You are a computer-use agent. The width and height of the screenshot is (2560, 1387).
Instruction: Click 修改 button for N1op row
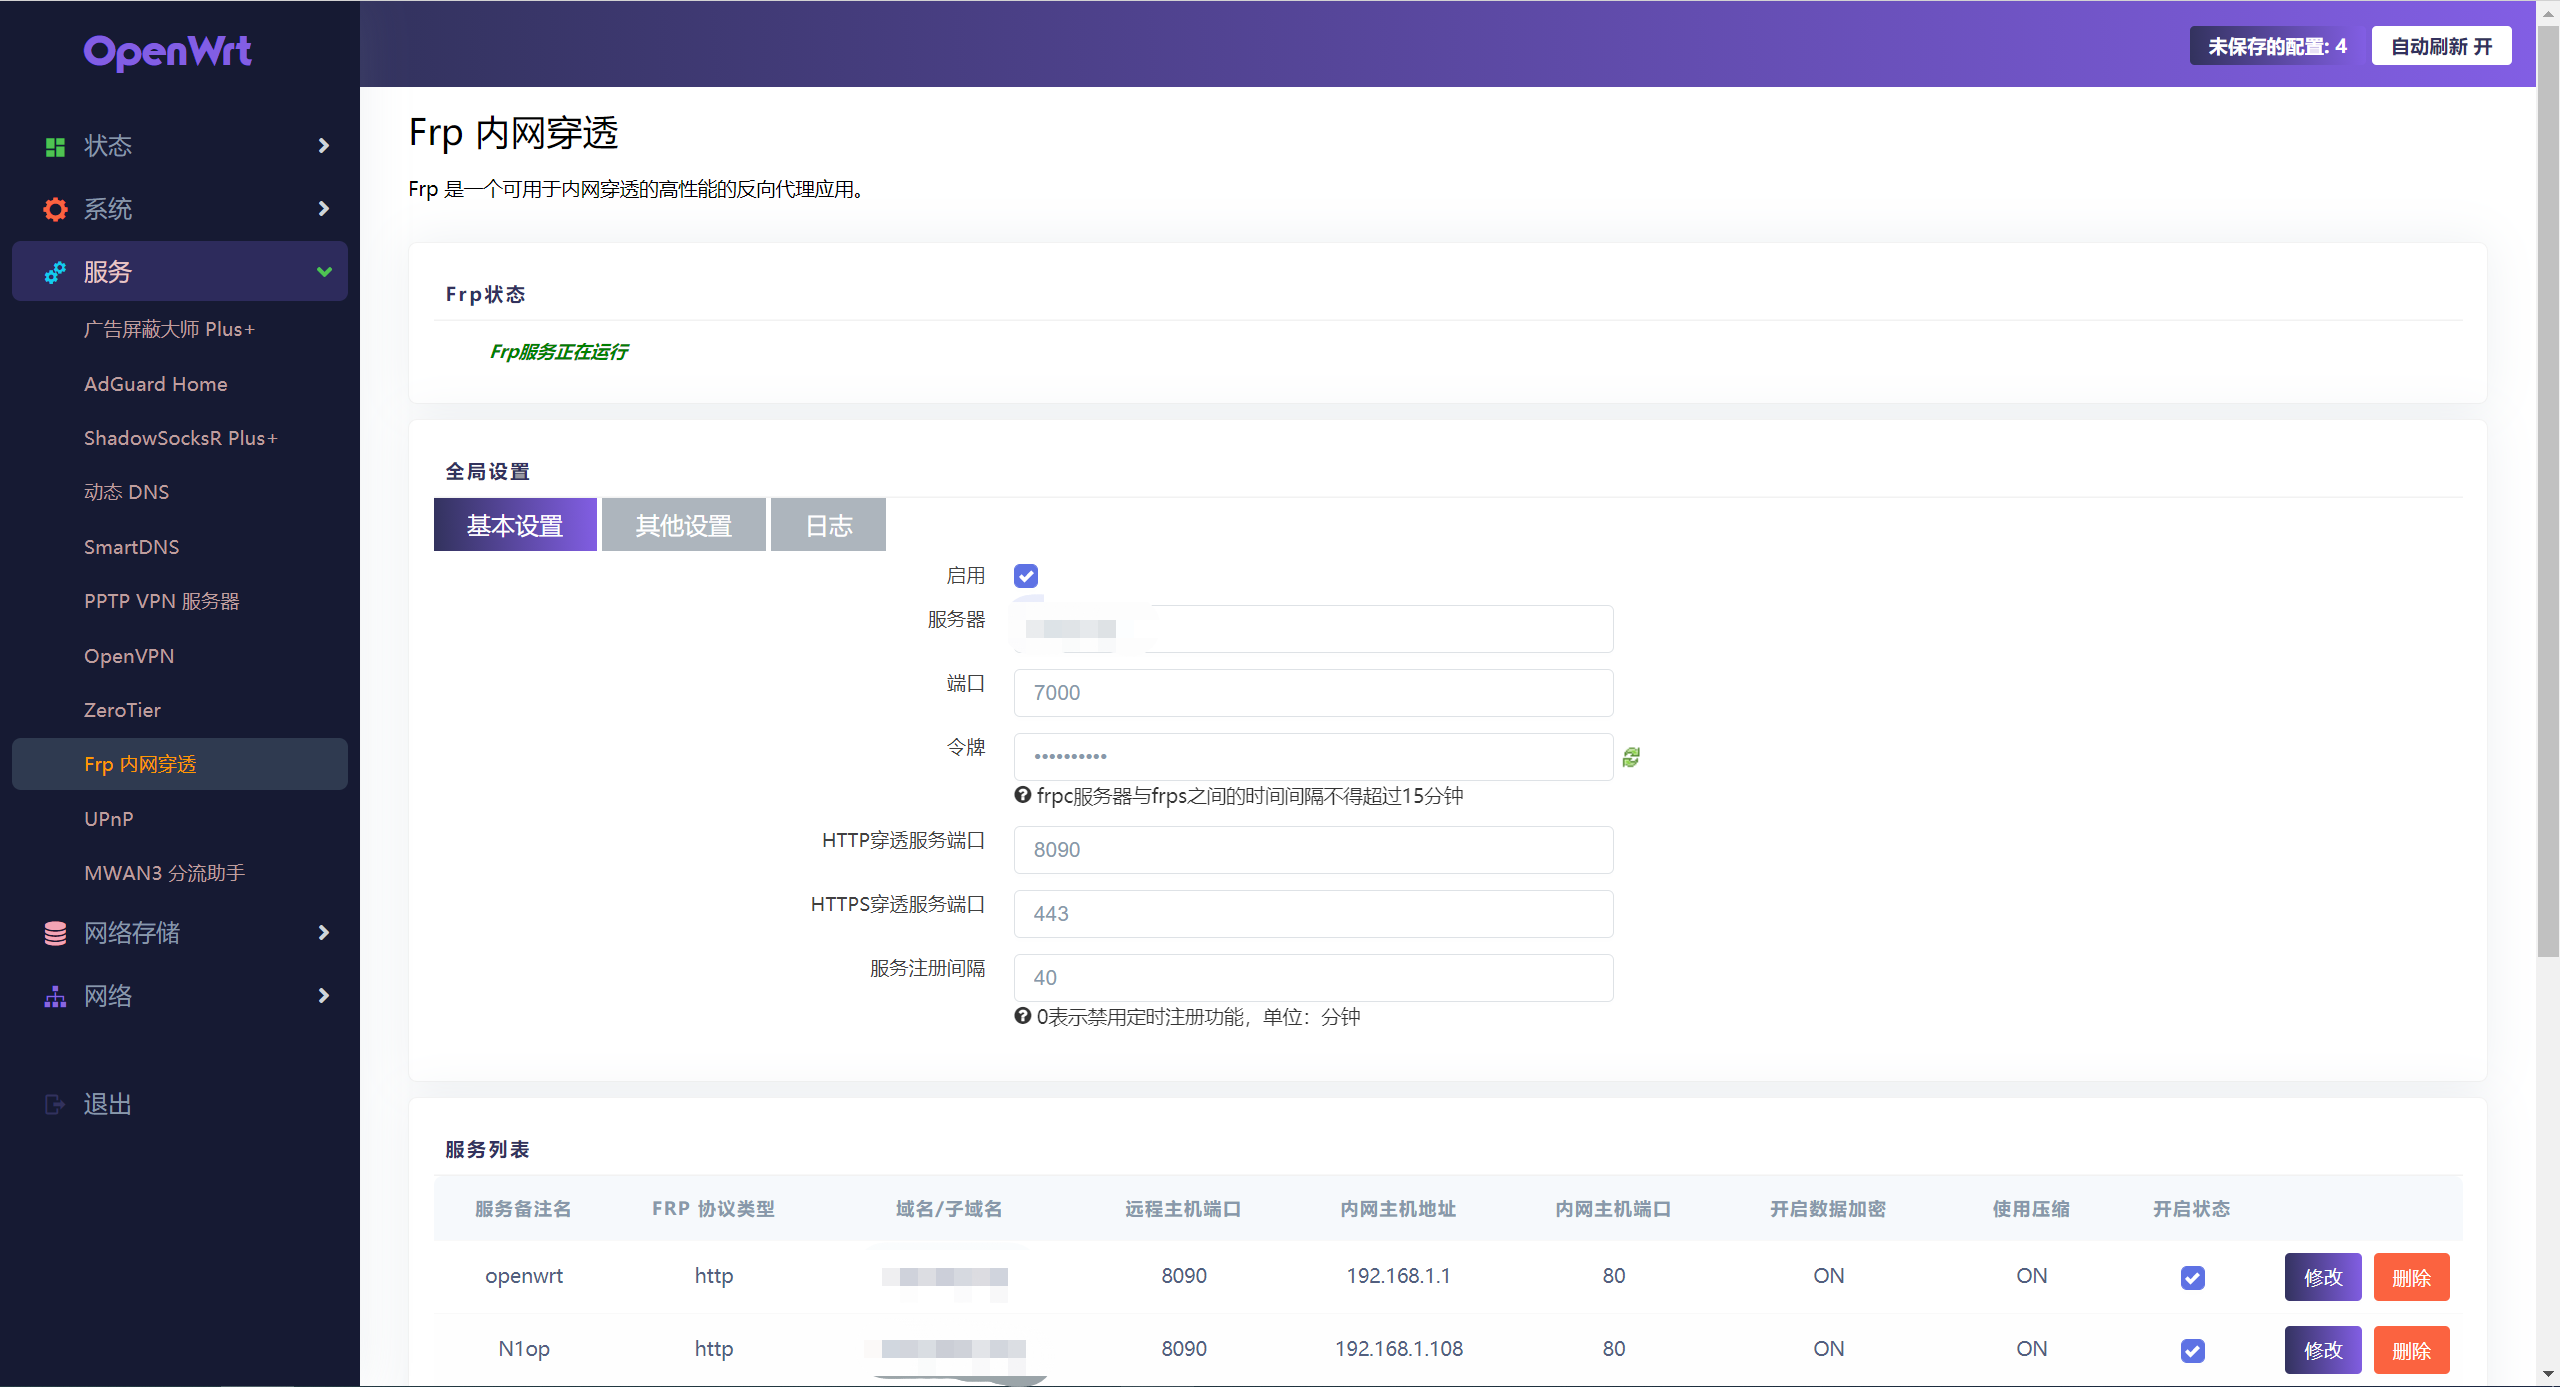click(x=2323, y=1351)
